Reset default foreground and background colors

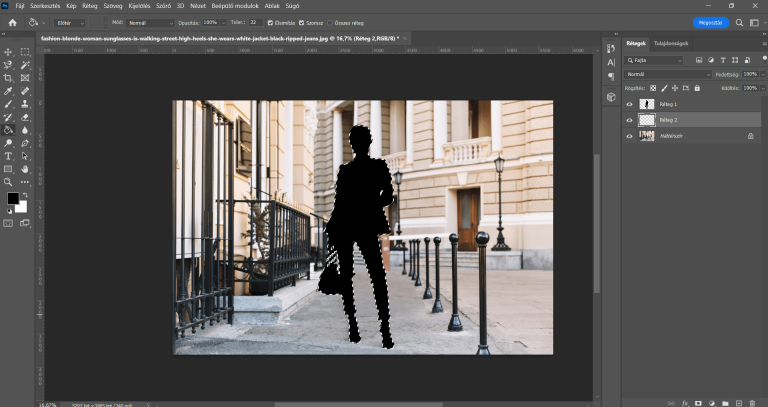(x=9, y=212)
